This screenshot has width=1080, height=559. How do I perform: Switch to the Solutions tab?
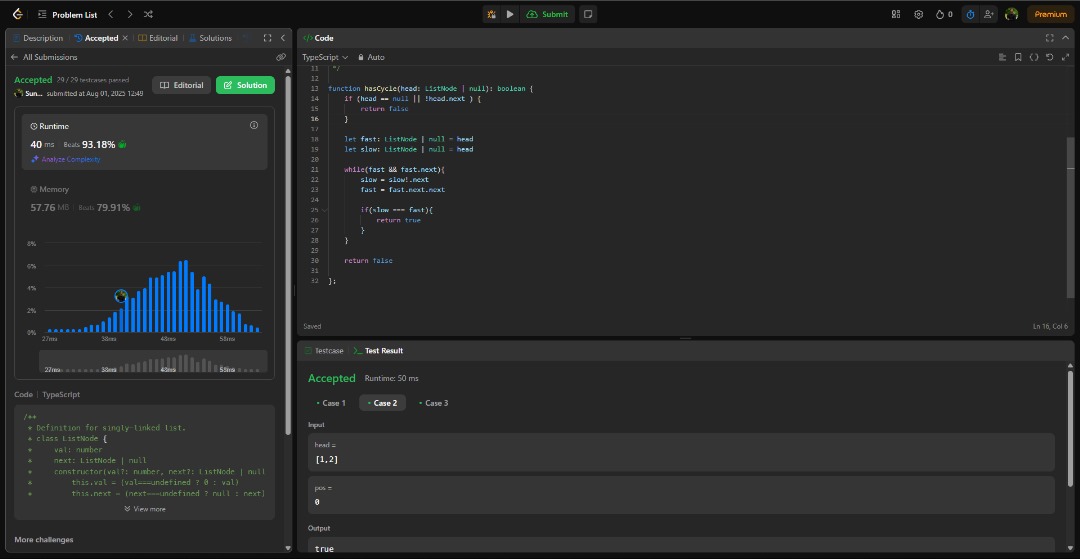pyautogui.click(x=210, y=38)
